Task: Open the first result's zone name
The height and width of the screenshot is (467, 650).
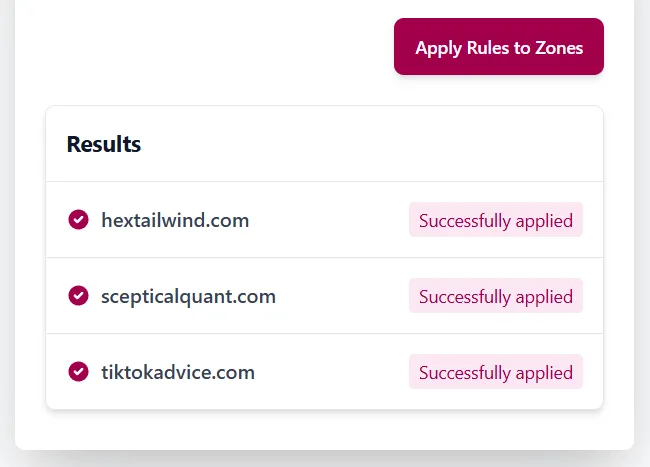Action: point(175,220)
